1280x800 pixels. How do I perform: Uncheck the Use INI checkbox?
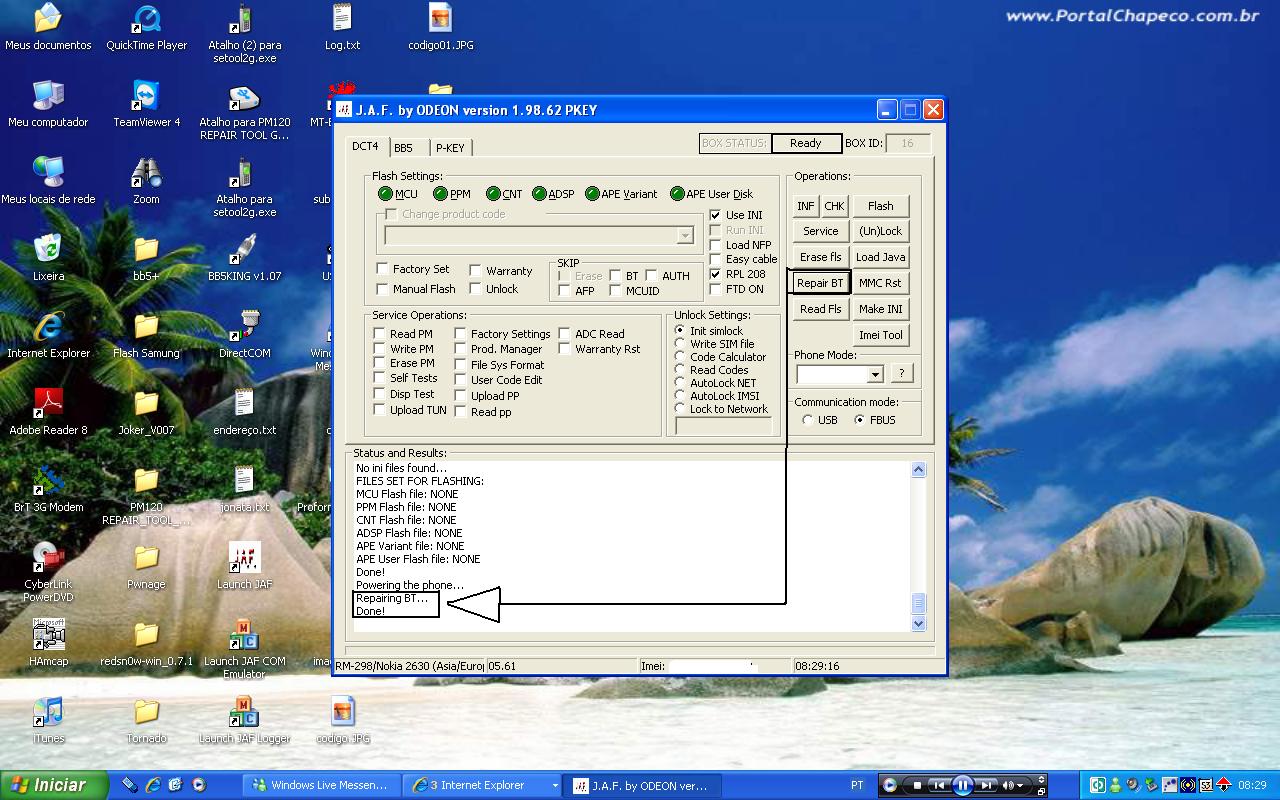click(715, 215)
